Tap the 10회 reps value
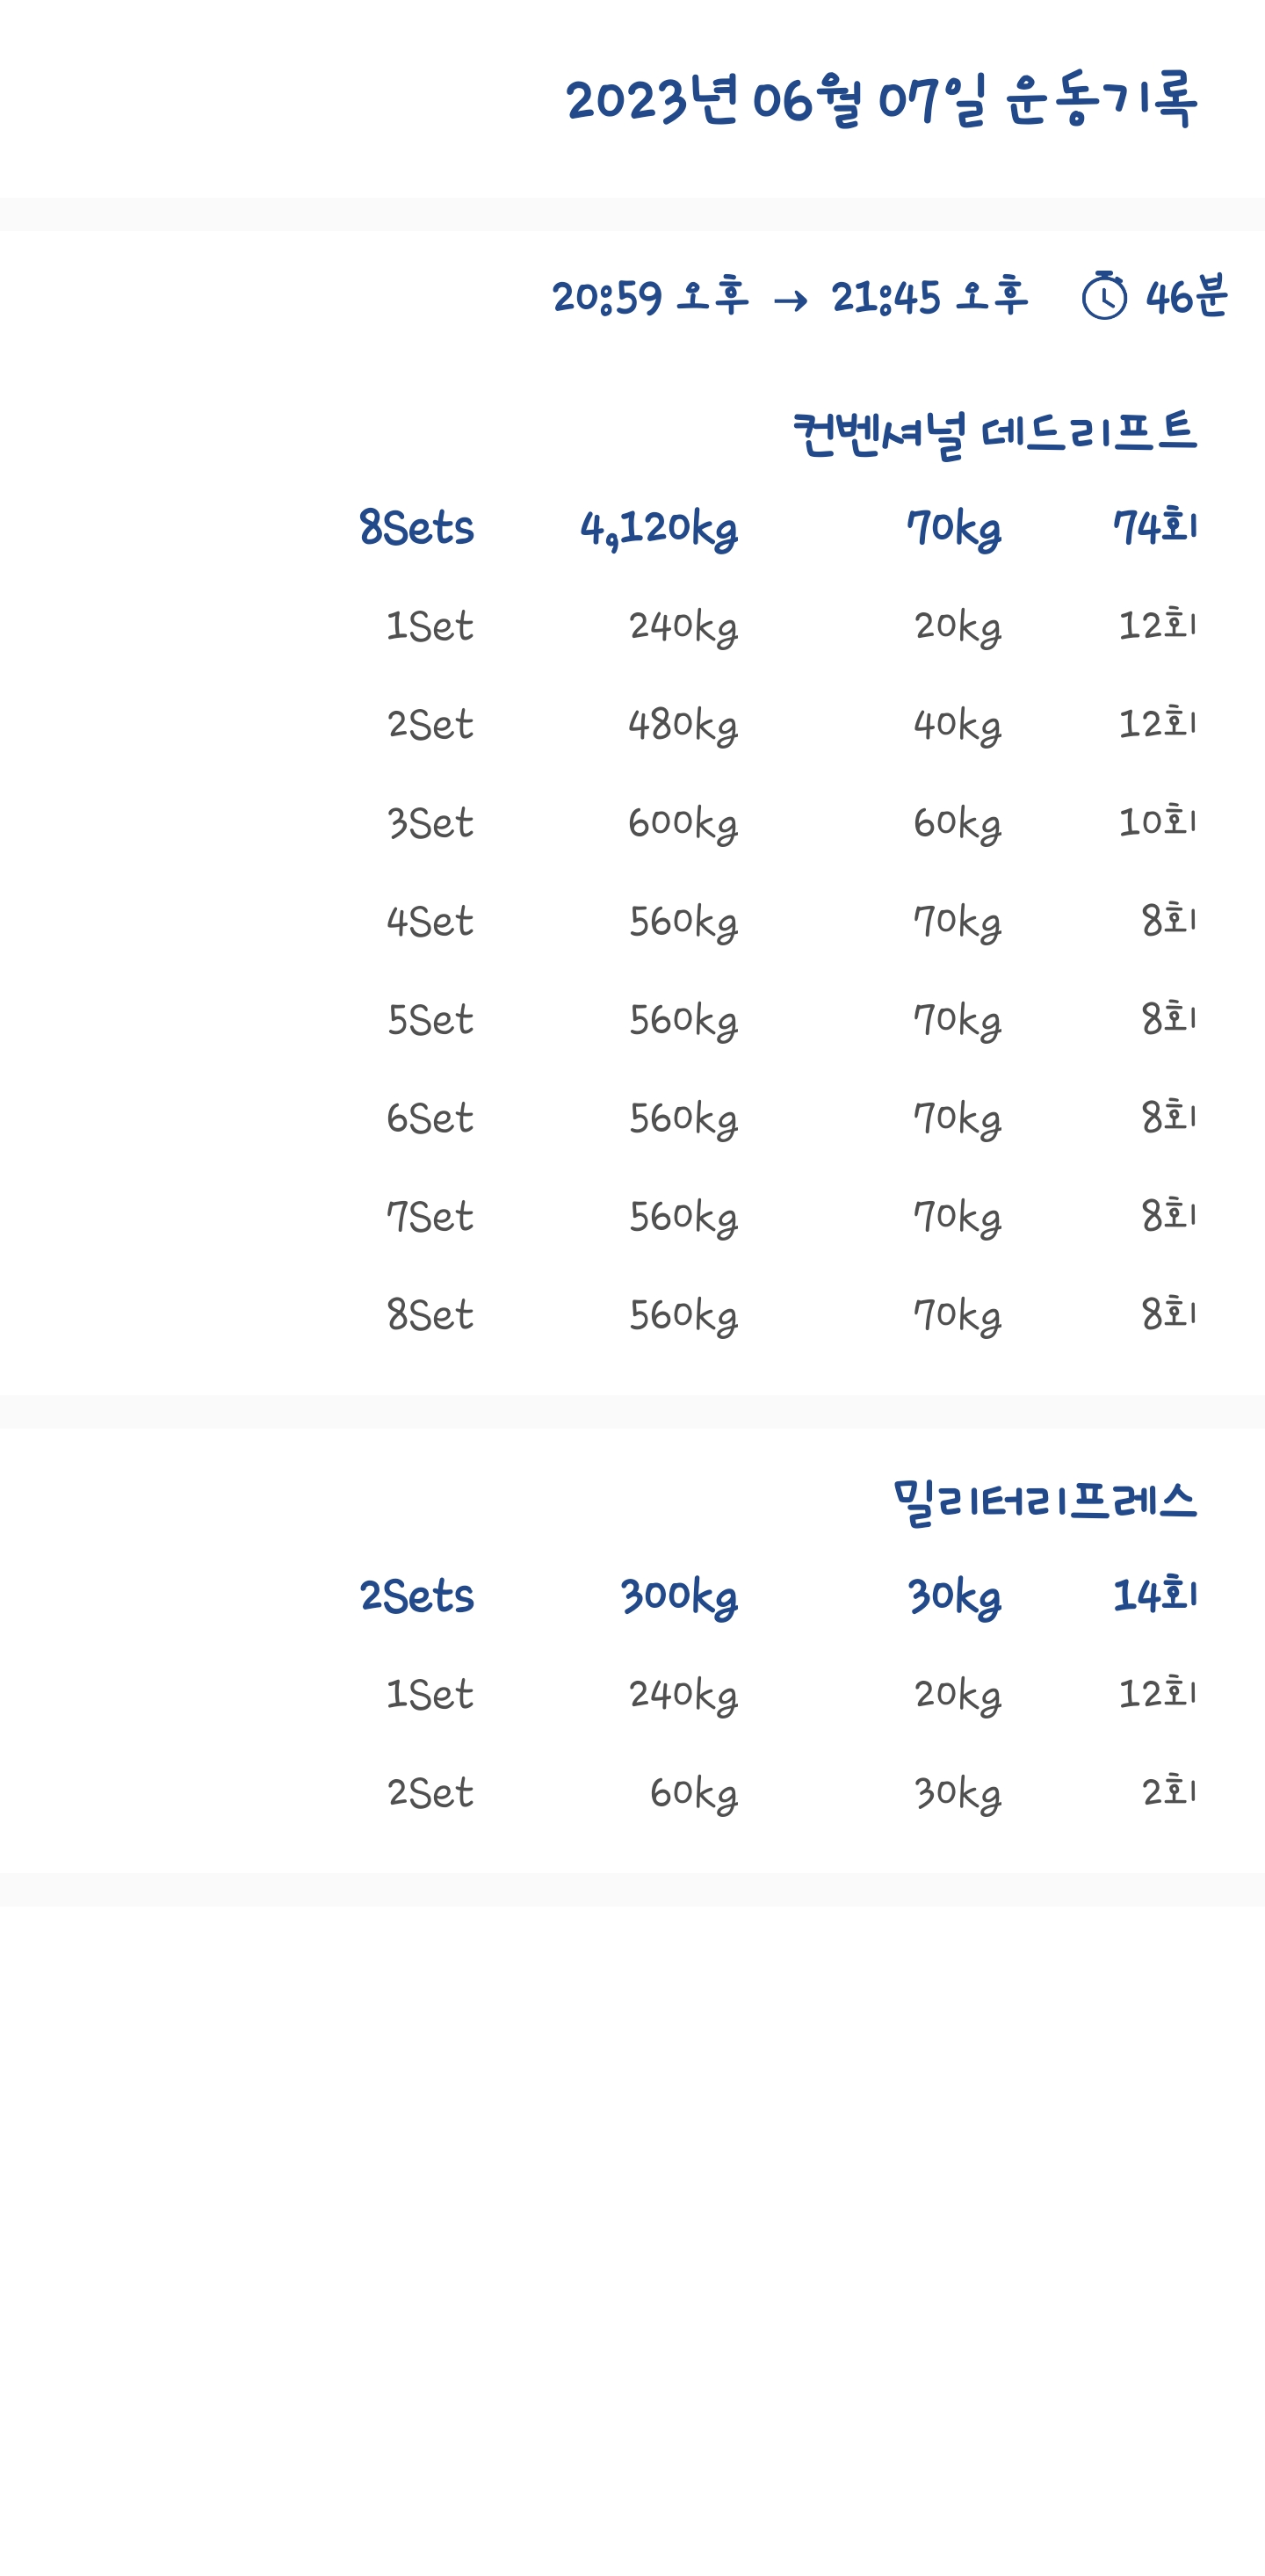The width and height of the screenshot is (1265, 2576). pos(1156,822)
